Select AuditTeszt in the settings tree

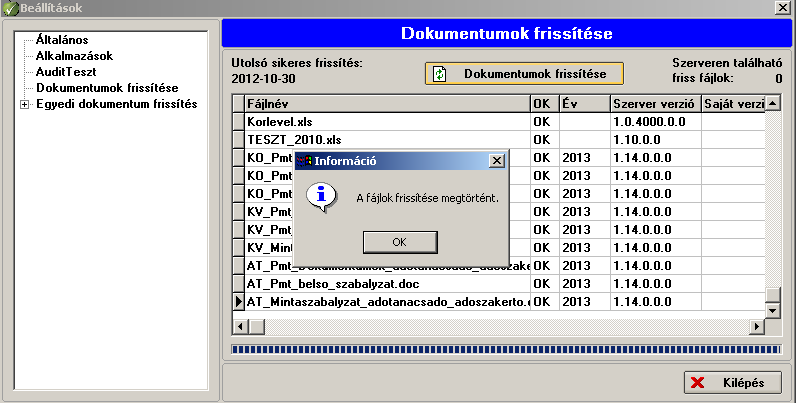66,72
